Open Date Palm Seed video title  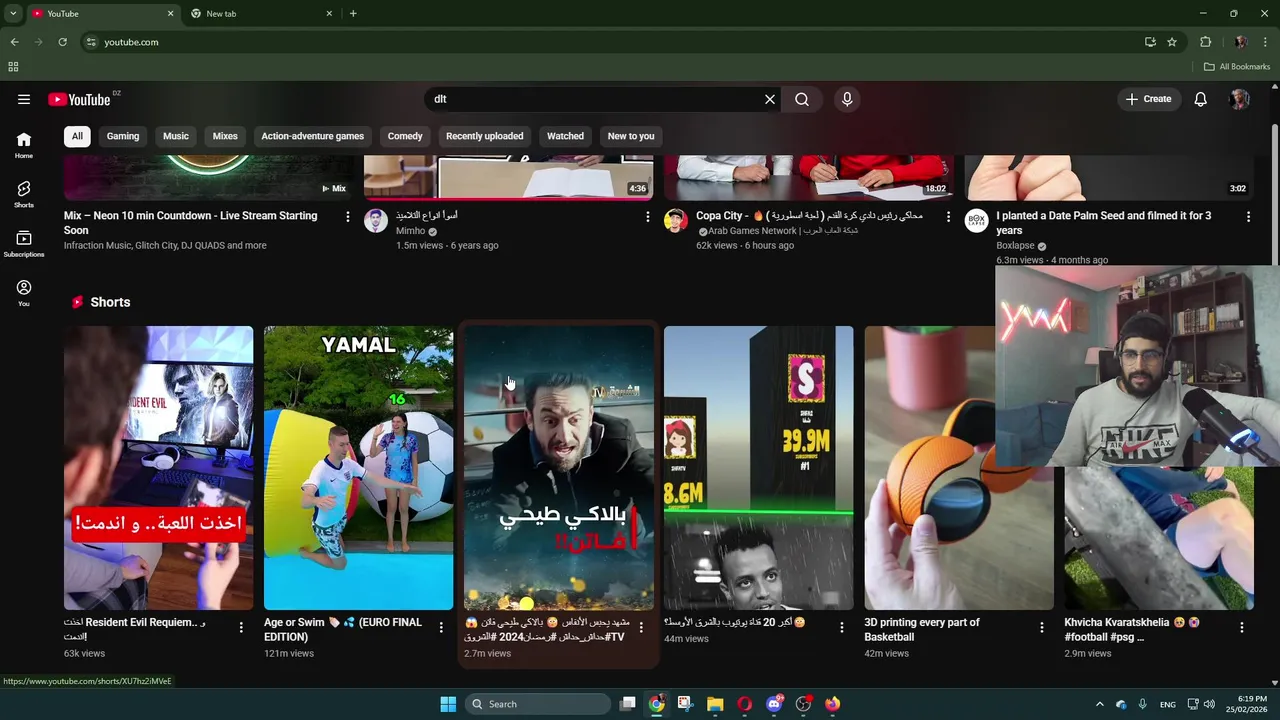[1103, 223]
